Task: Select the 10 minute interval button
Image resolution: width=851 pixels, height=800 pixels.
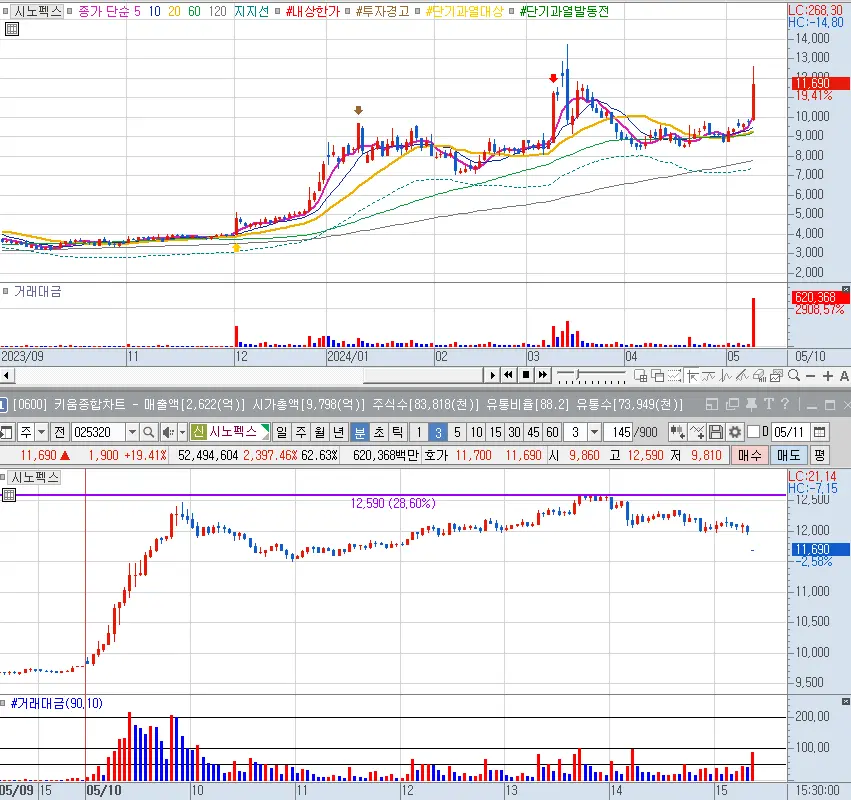Action: (477, 433)
